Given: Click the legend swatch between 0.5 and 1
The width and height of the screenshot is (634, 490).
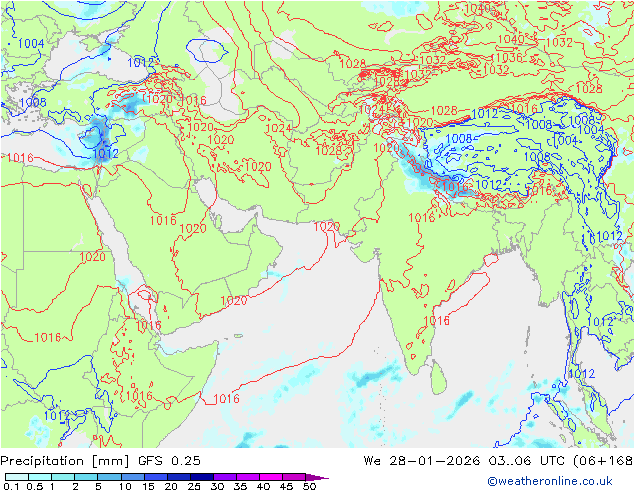Looking at the screenshot, I should click(x=40, y=477).
